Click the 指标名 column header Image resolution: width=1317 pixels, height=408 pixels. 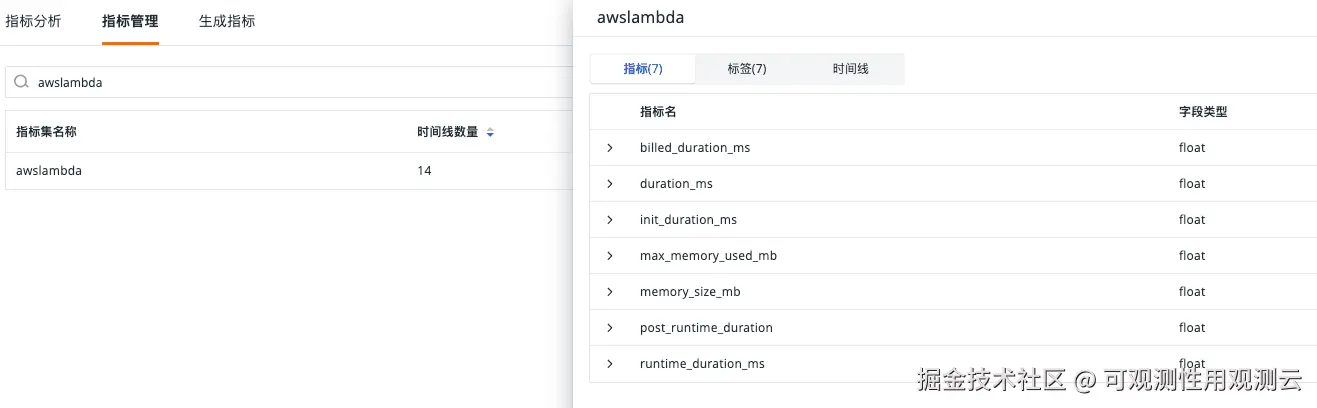tap(658, 112)
